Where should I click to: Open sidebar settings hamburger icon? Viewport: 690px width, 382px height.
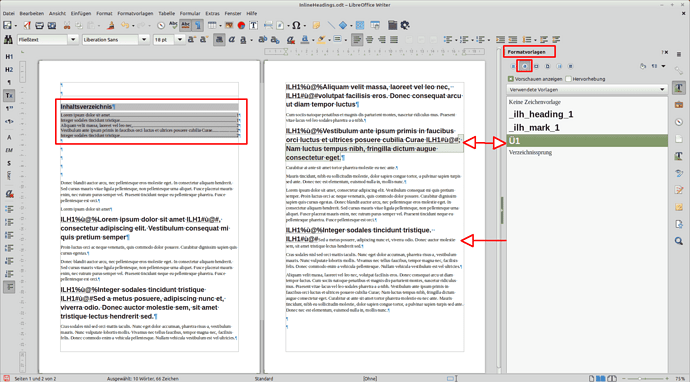(x=679, y=54)
